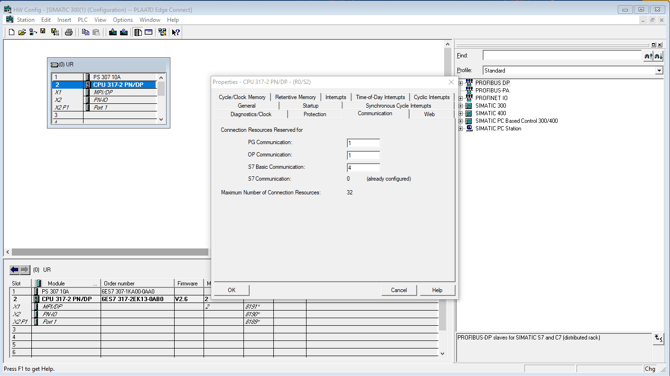Toggle the hardware Catalog view icon
The width and height of the screenshot is (670, 376).
point(138,32)
